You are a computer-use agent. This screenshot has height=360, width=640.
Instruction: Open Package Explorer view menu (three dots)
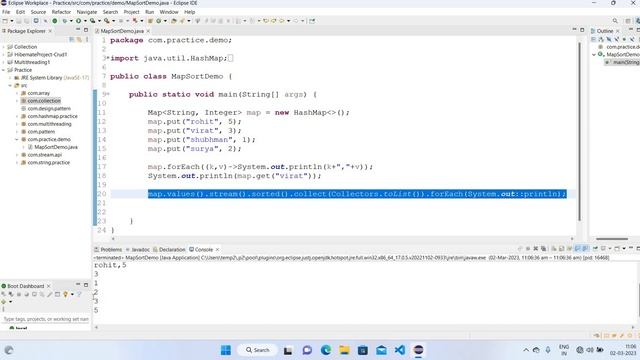(87, 40)
